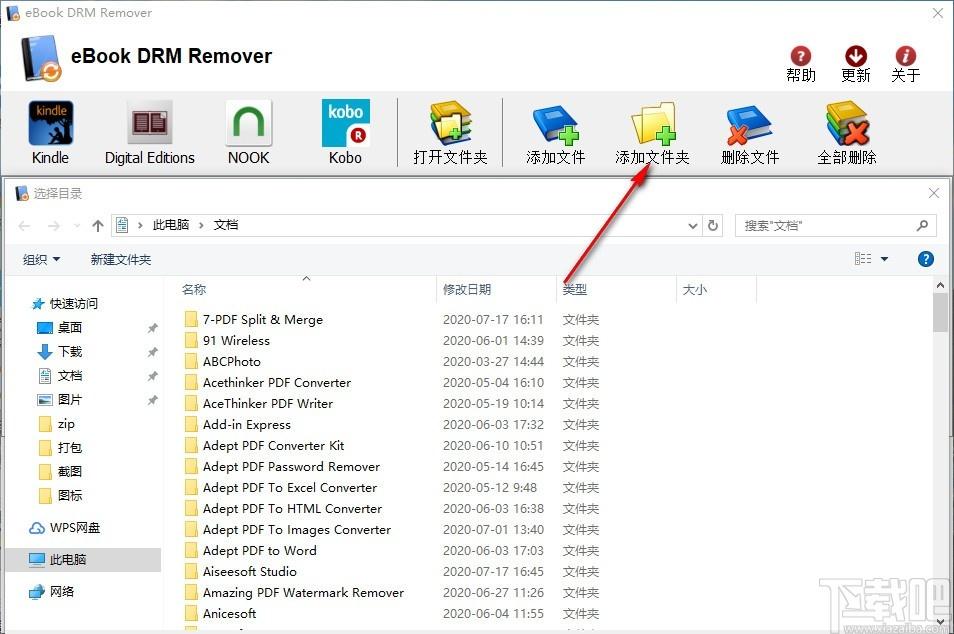954x634 pixels.
Task: Select WPS网盘 in the sidebar
Action: click(x=64, y=528)
